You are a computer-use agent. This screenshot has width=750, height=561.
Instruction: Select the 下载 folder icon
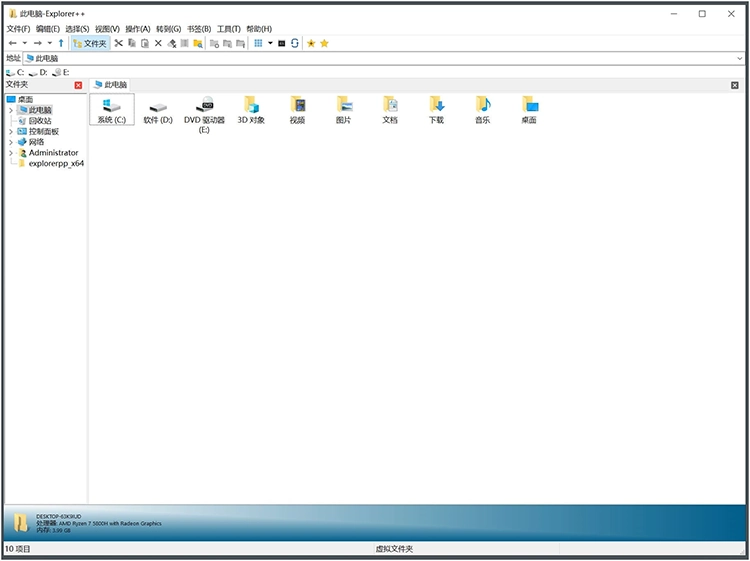click(436, 109)
